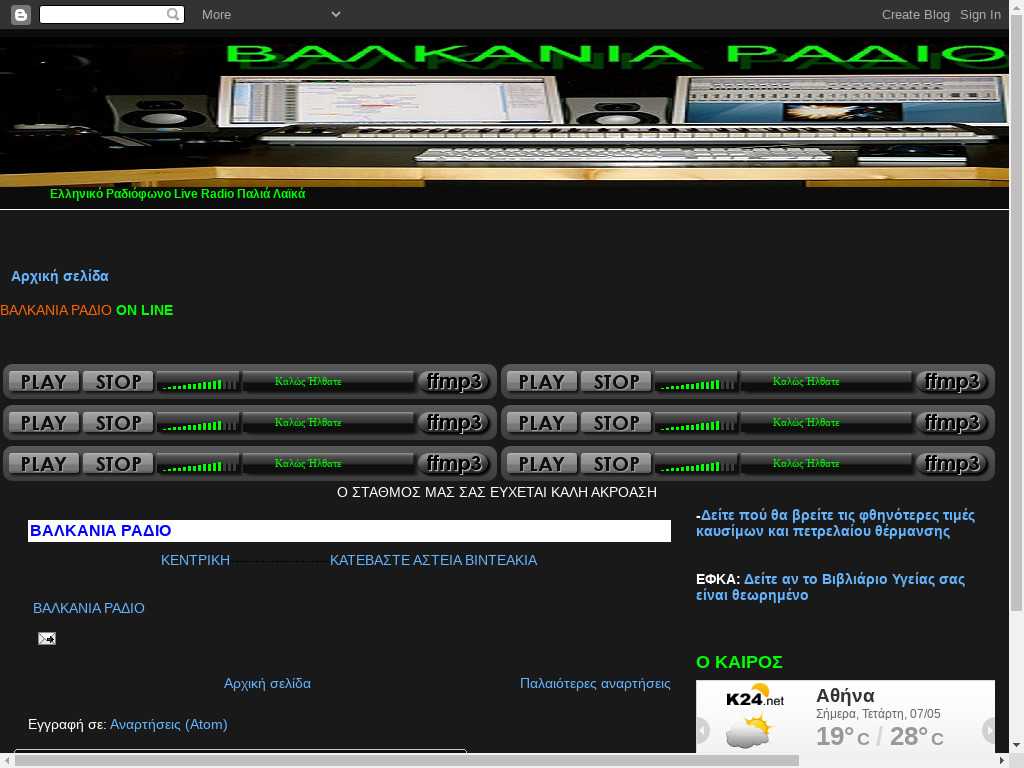The image size is (1024, 768).
Task: Click the horizontal scrollbar right arrow
Action: point(1002,761)
